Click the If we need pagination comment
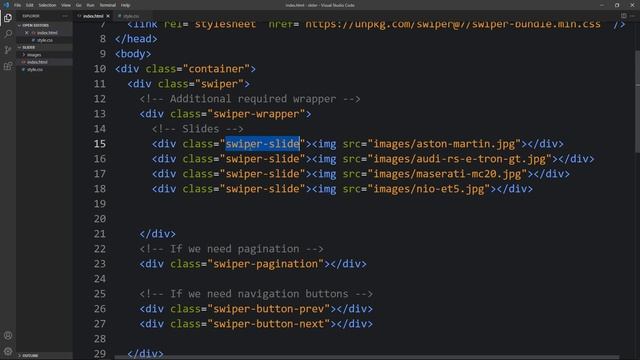This screenshot has width=640, height=360. click(231, 249)
